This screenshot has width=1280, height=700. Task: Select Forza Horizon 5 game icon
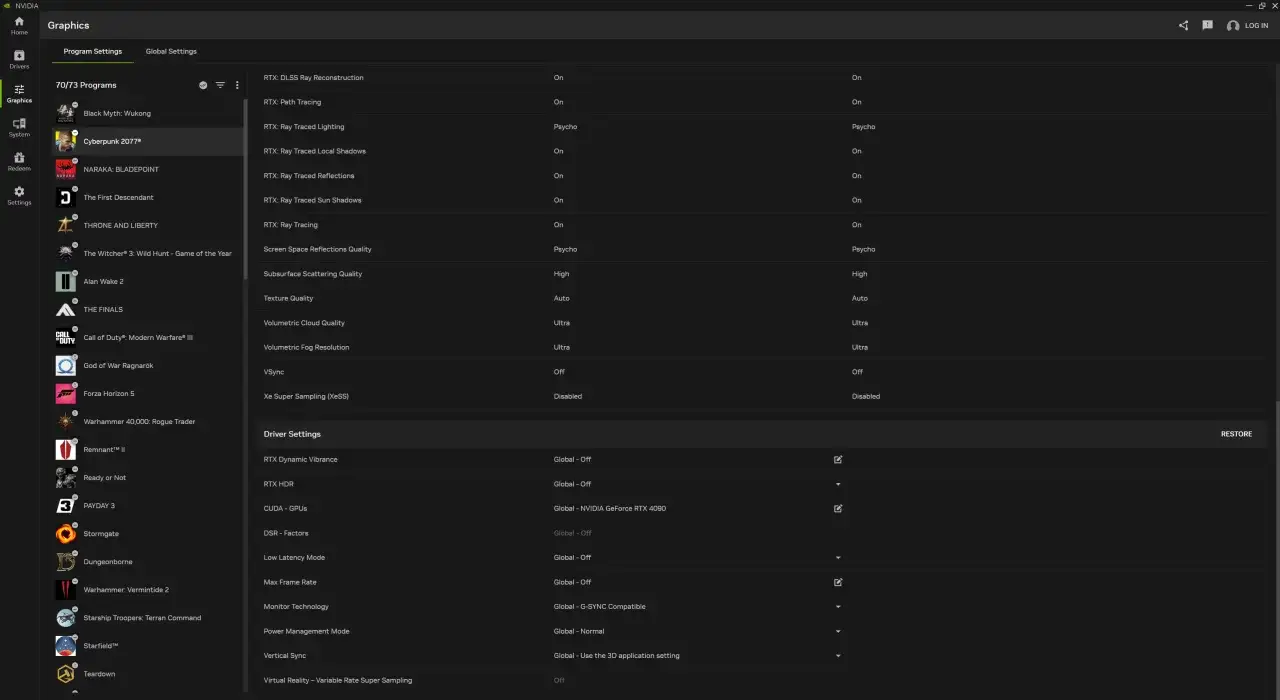click(x=65, y=393)
